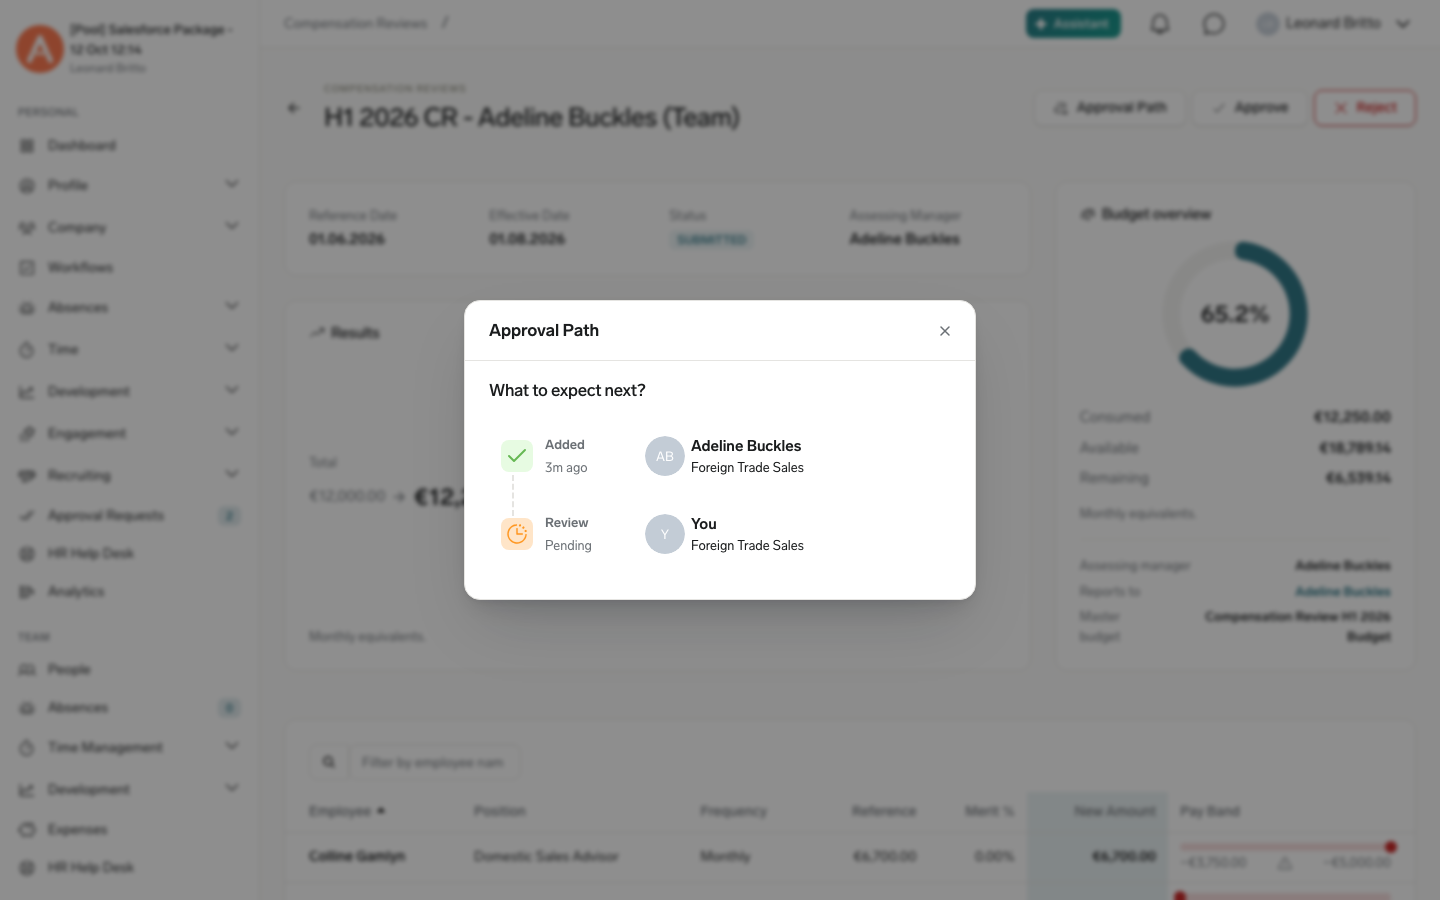Click the 'Added' step label
This screenshot has width=1440, height=900.
565,445
